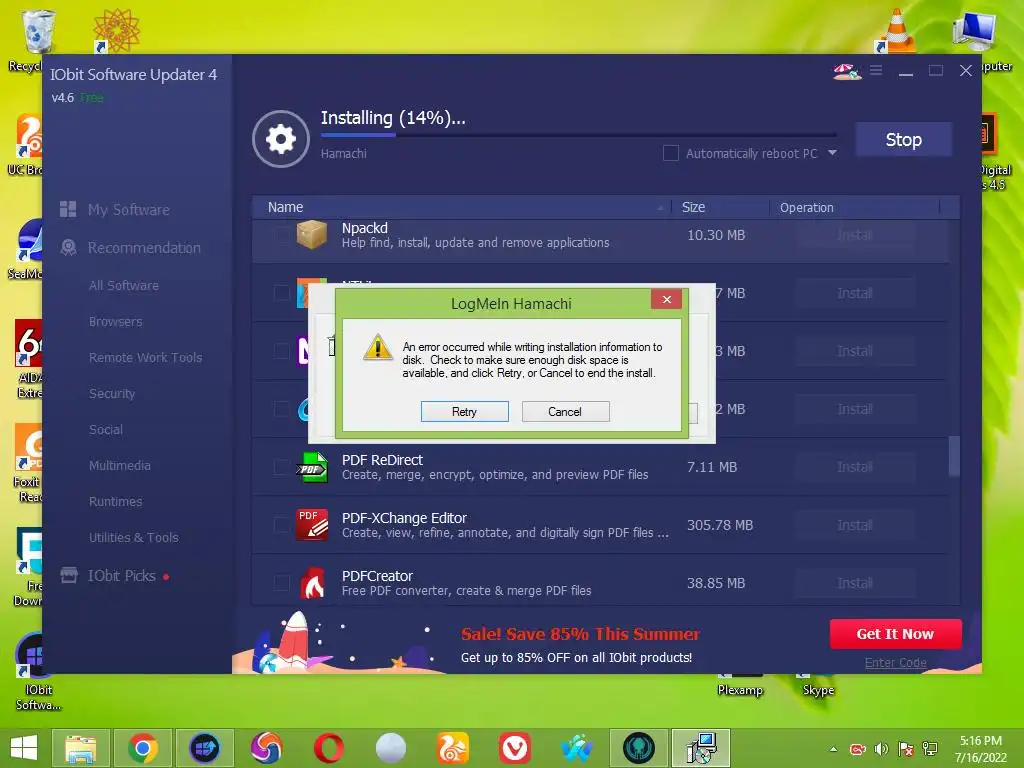Select Social category
This screenshot has height=768, width=1024.
point(106,429)
